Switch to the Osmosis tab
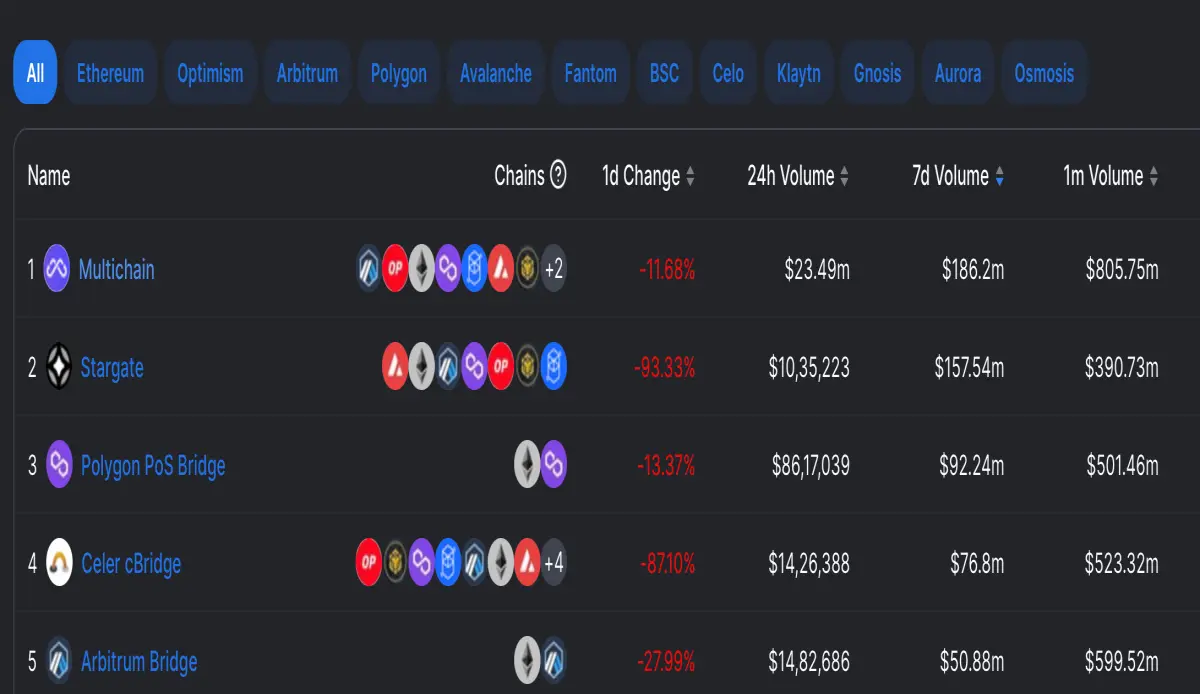The height and width of the screenshot is (694, 1200). click(x=1044, y=73)
